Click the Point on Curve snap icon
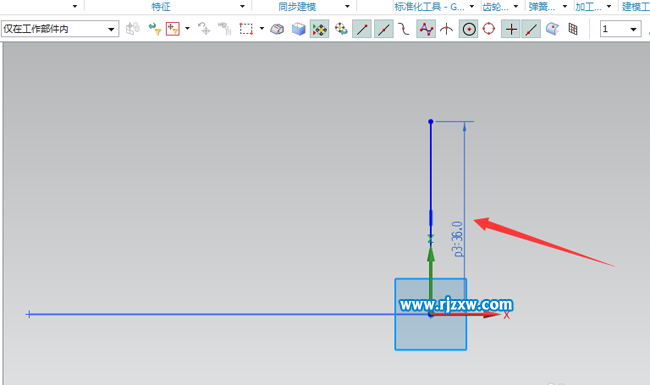 click(531, 29)
